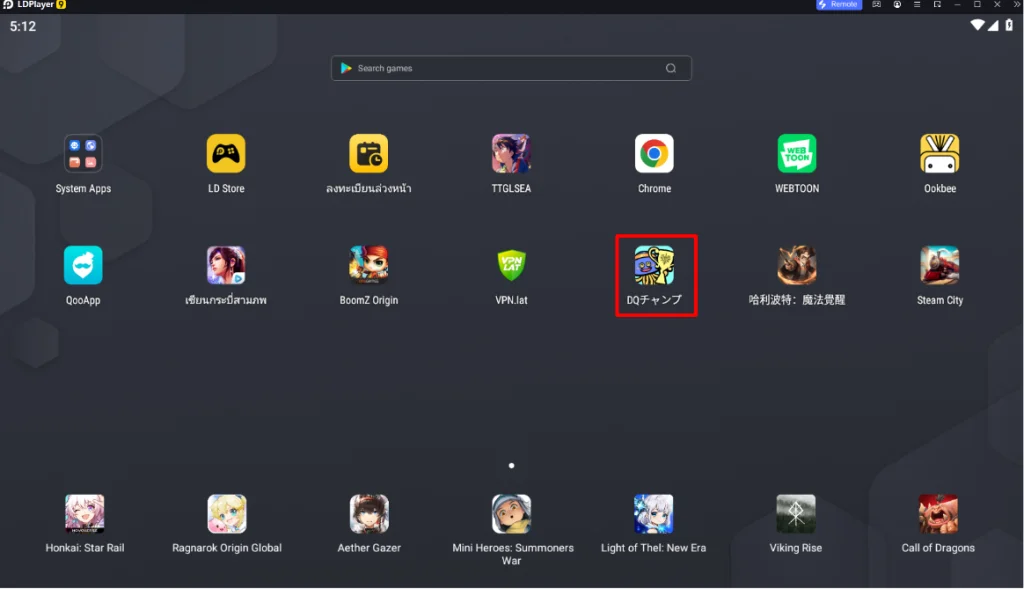This screenshot has height=589, width=1024.
Task: Launch the TTGLSEA game icon
Action: (511, 153)
